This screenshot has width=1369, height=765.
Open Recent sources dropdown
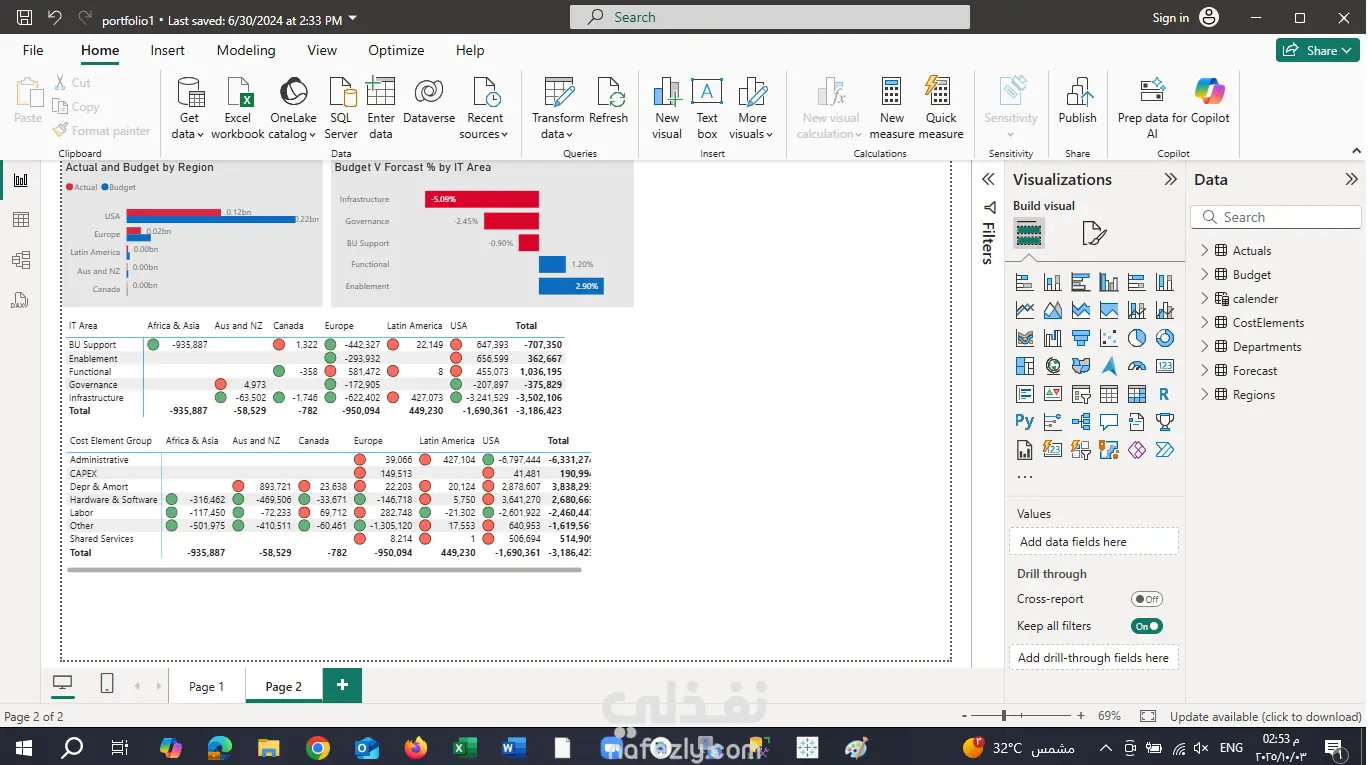coord(485,108)
